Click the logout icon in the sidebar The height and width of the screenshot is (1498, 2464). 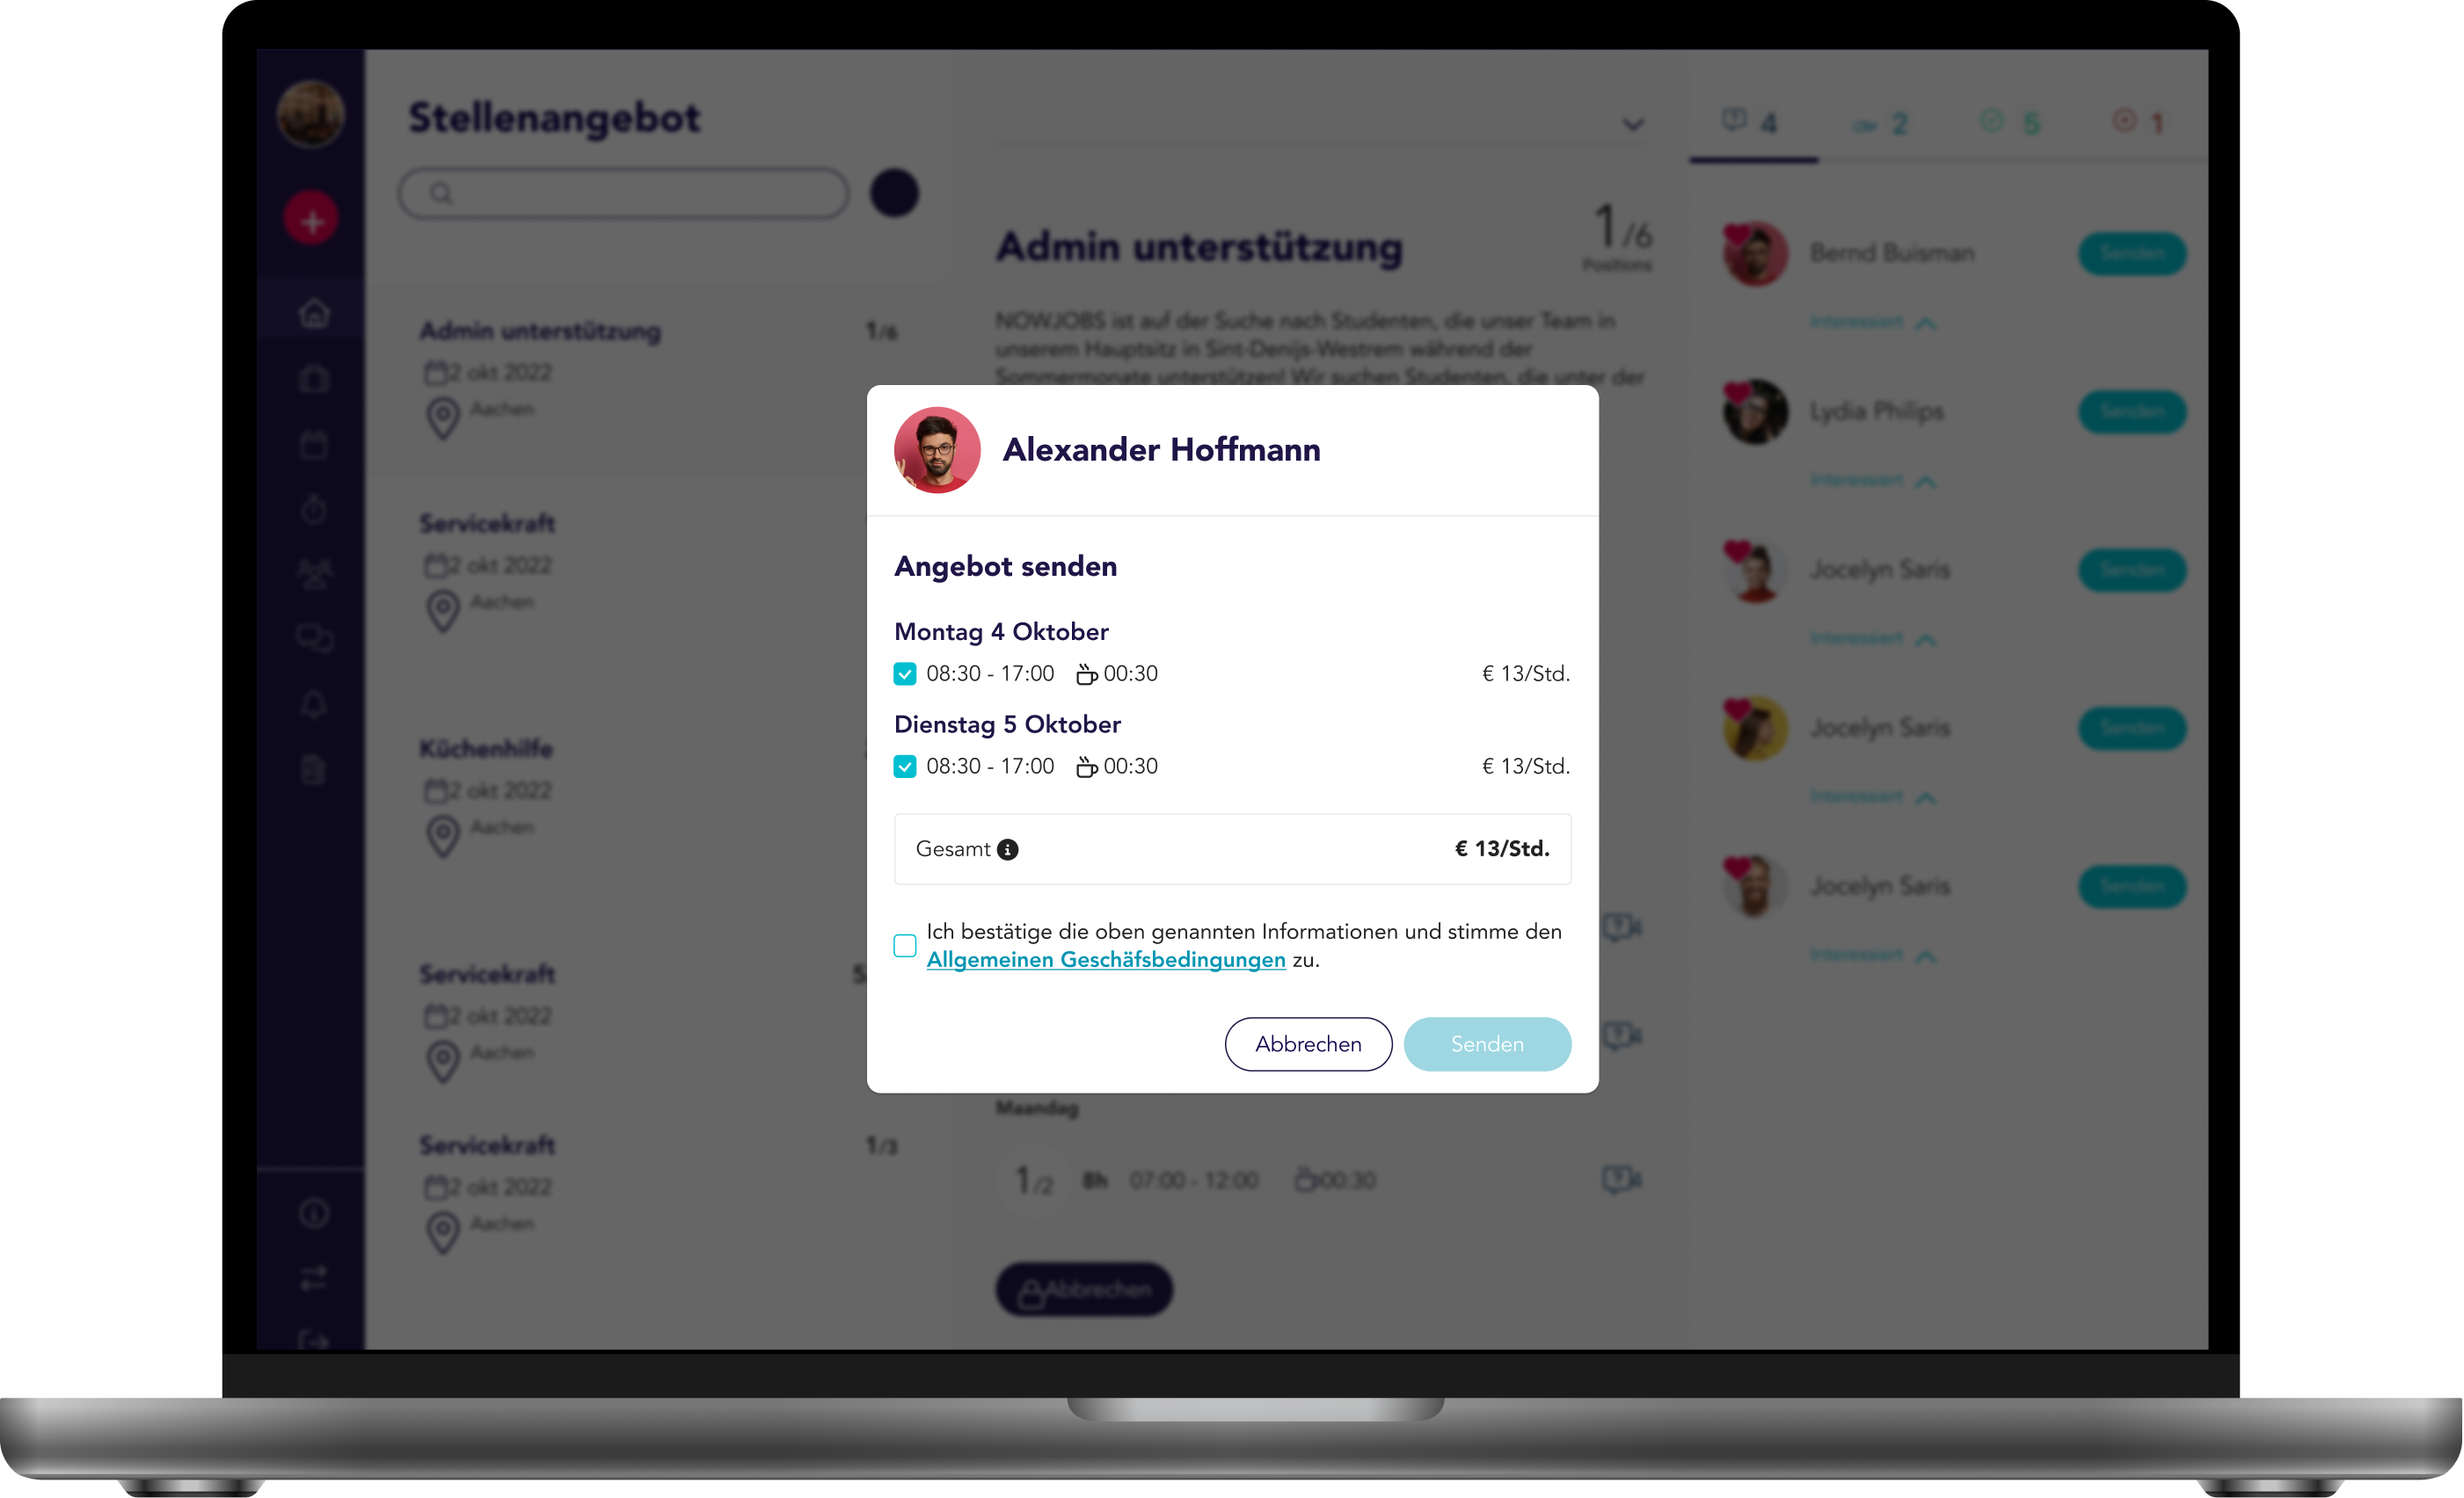tap(314, 1340)
